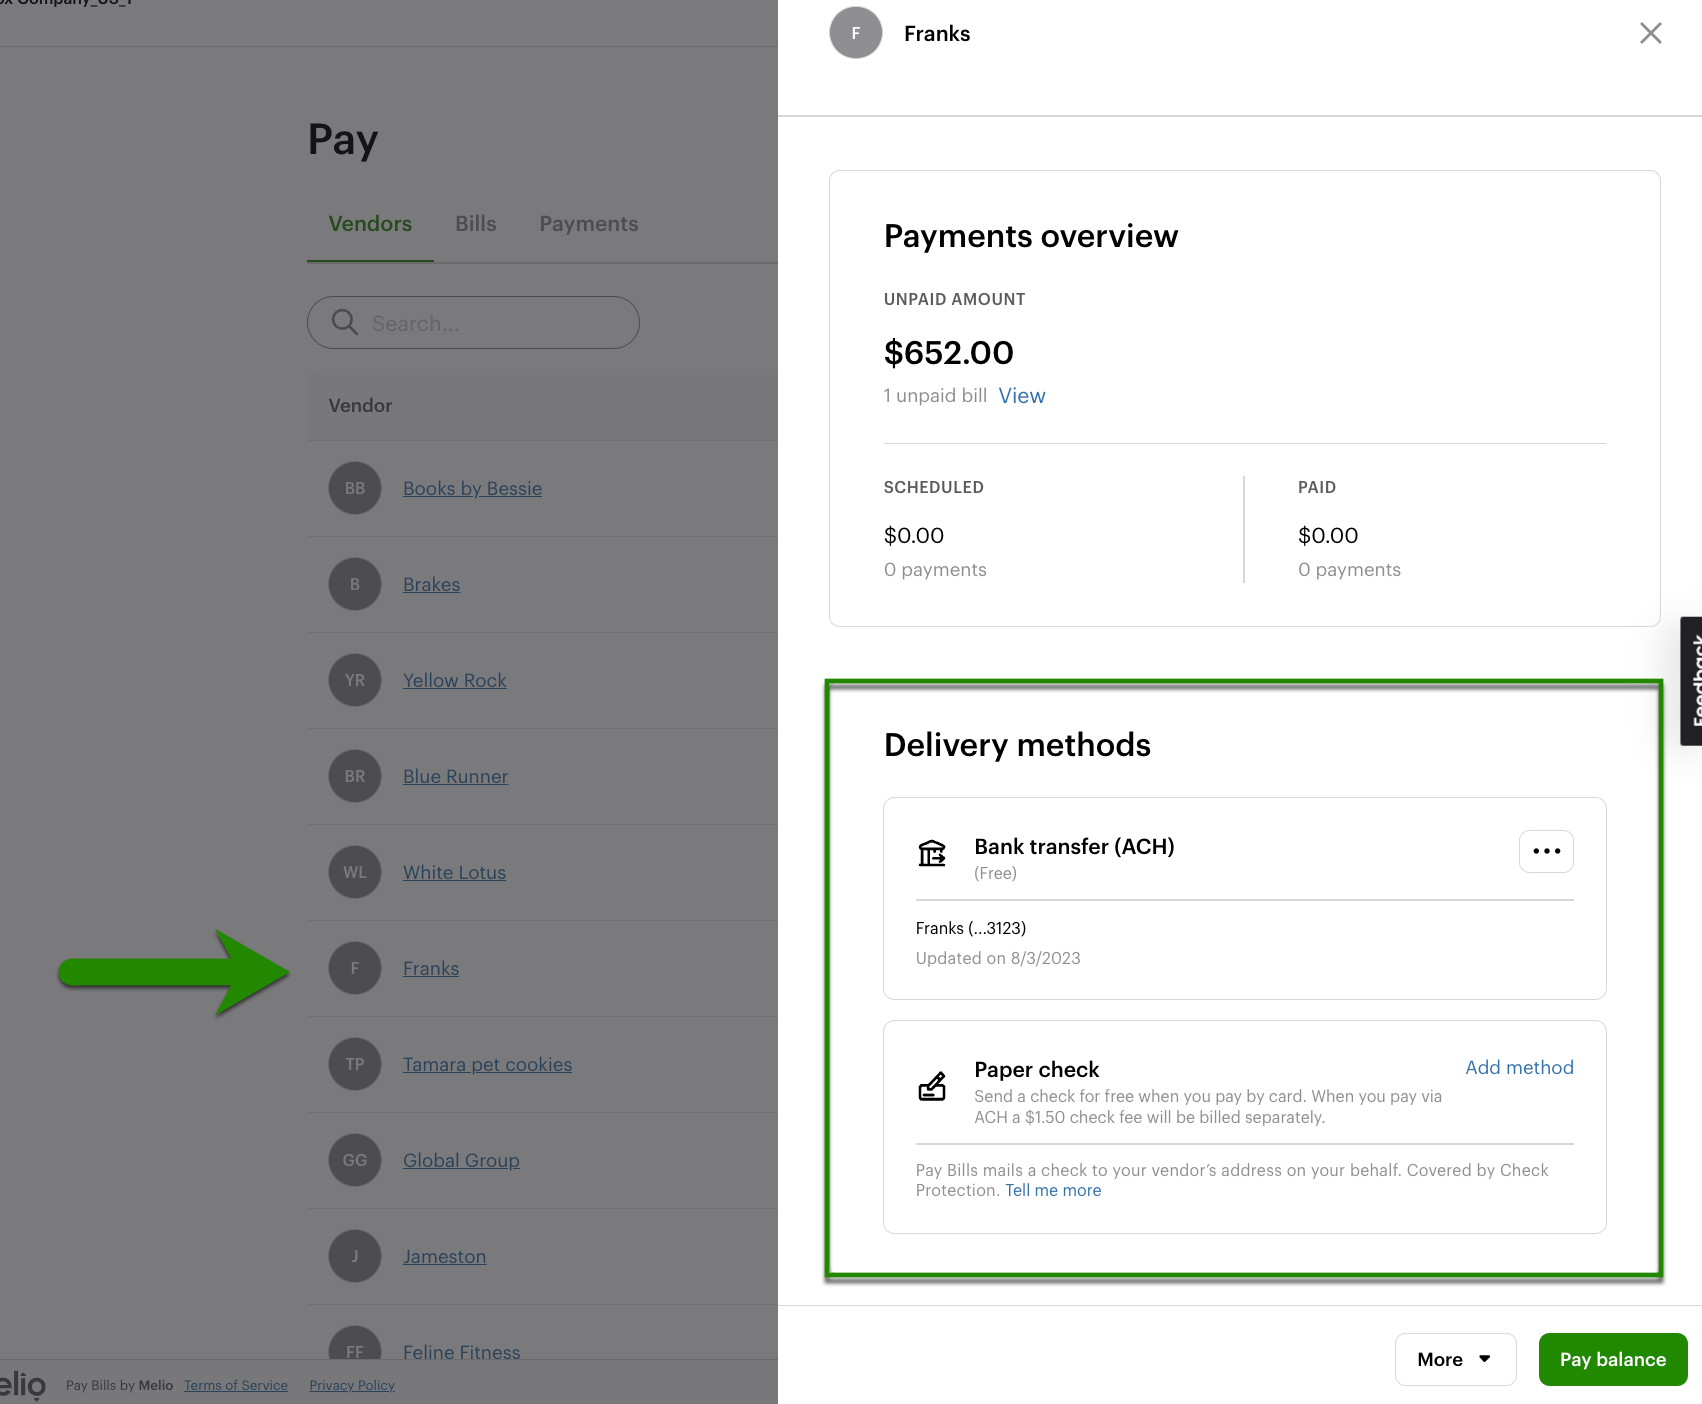The height and width of the screenshot is (1404, 1702).
Task: Click View next to 1 unpaid bill
Action: tap(1022, 396)
